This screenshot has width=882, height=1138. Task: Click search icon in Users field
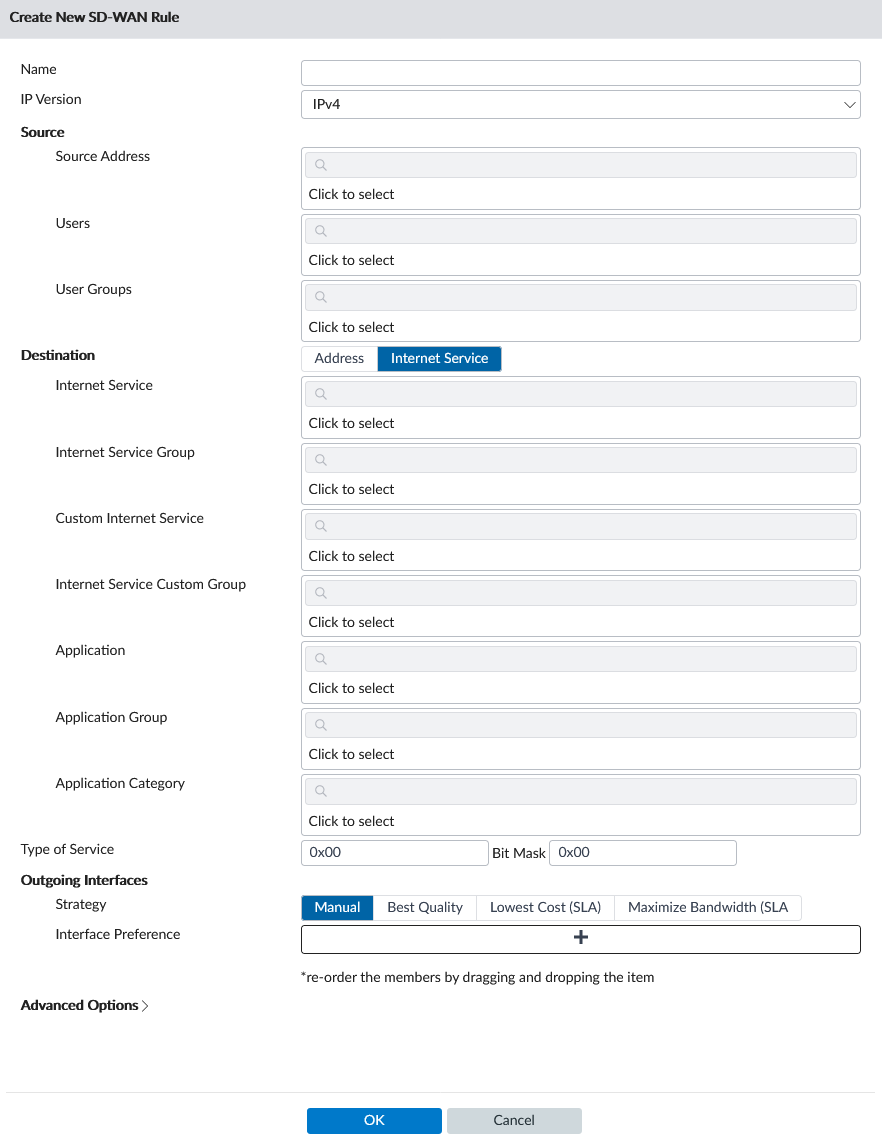320,231
